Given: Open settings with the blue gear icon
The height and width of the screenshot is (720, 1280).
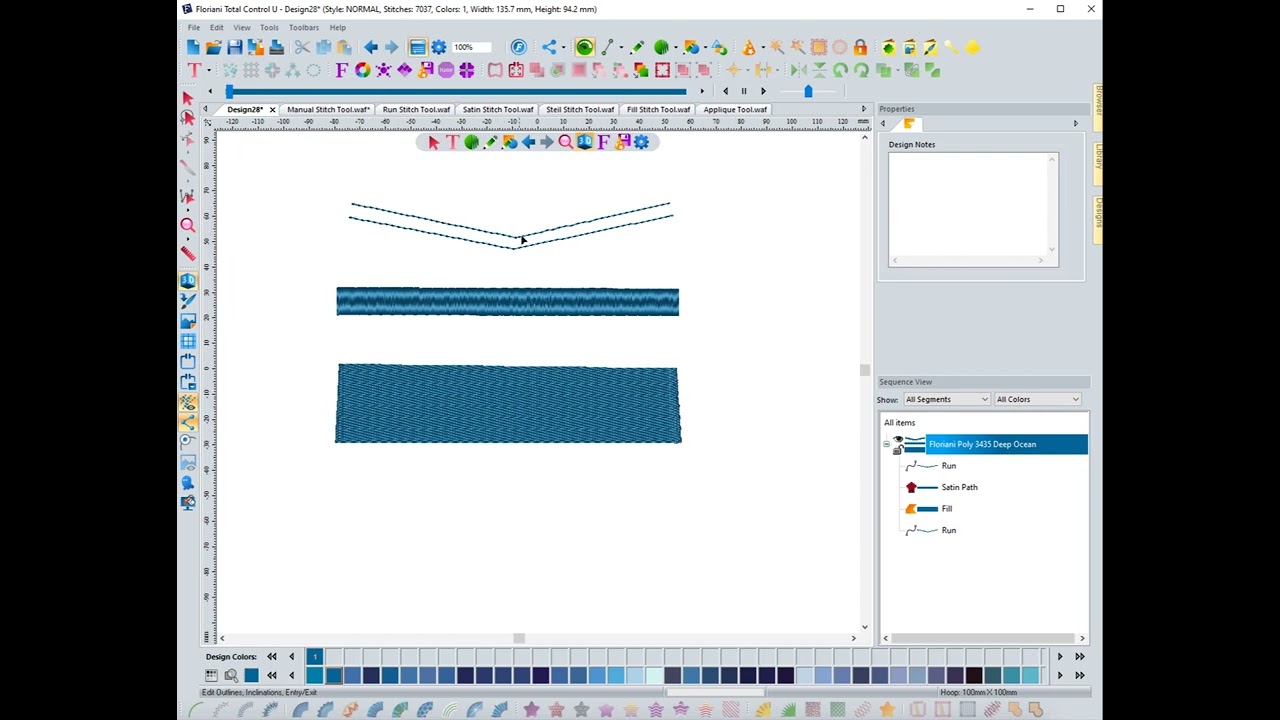Looking at the screenshot, I should tap(439, 47).
